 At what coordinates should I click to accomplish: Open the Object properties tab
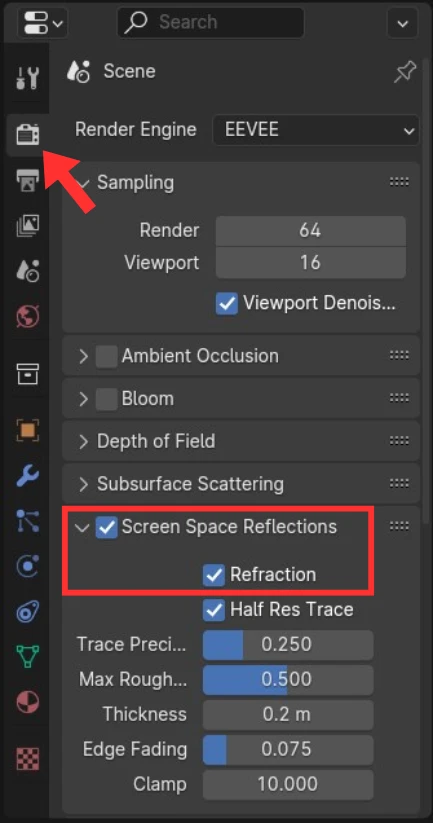pyautogui.click(x=27, y=430)
